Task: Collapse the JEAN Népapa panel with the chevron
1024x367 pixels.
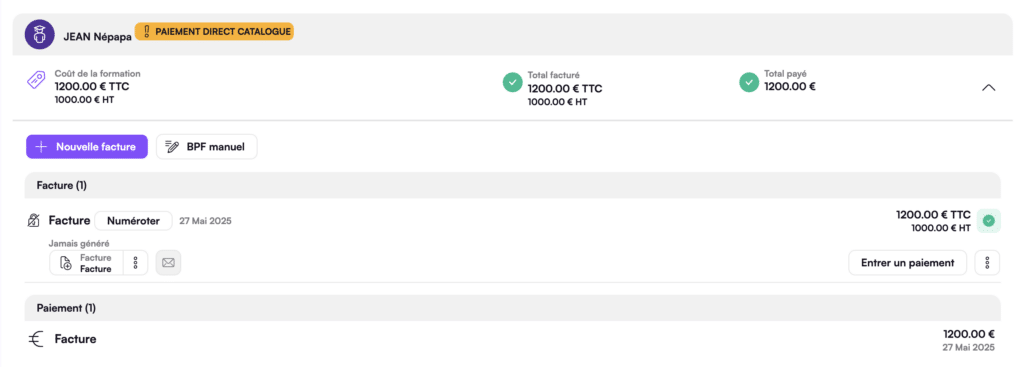Action: tap(989, 88)
